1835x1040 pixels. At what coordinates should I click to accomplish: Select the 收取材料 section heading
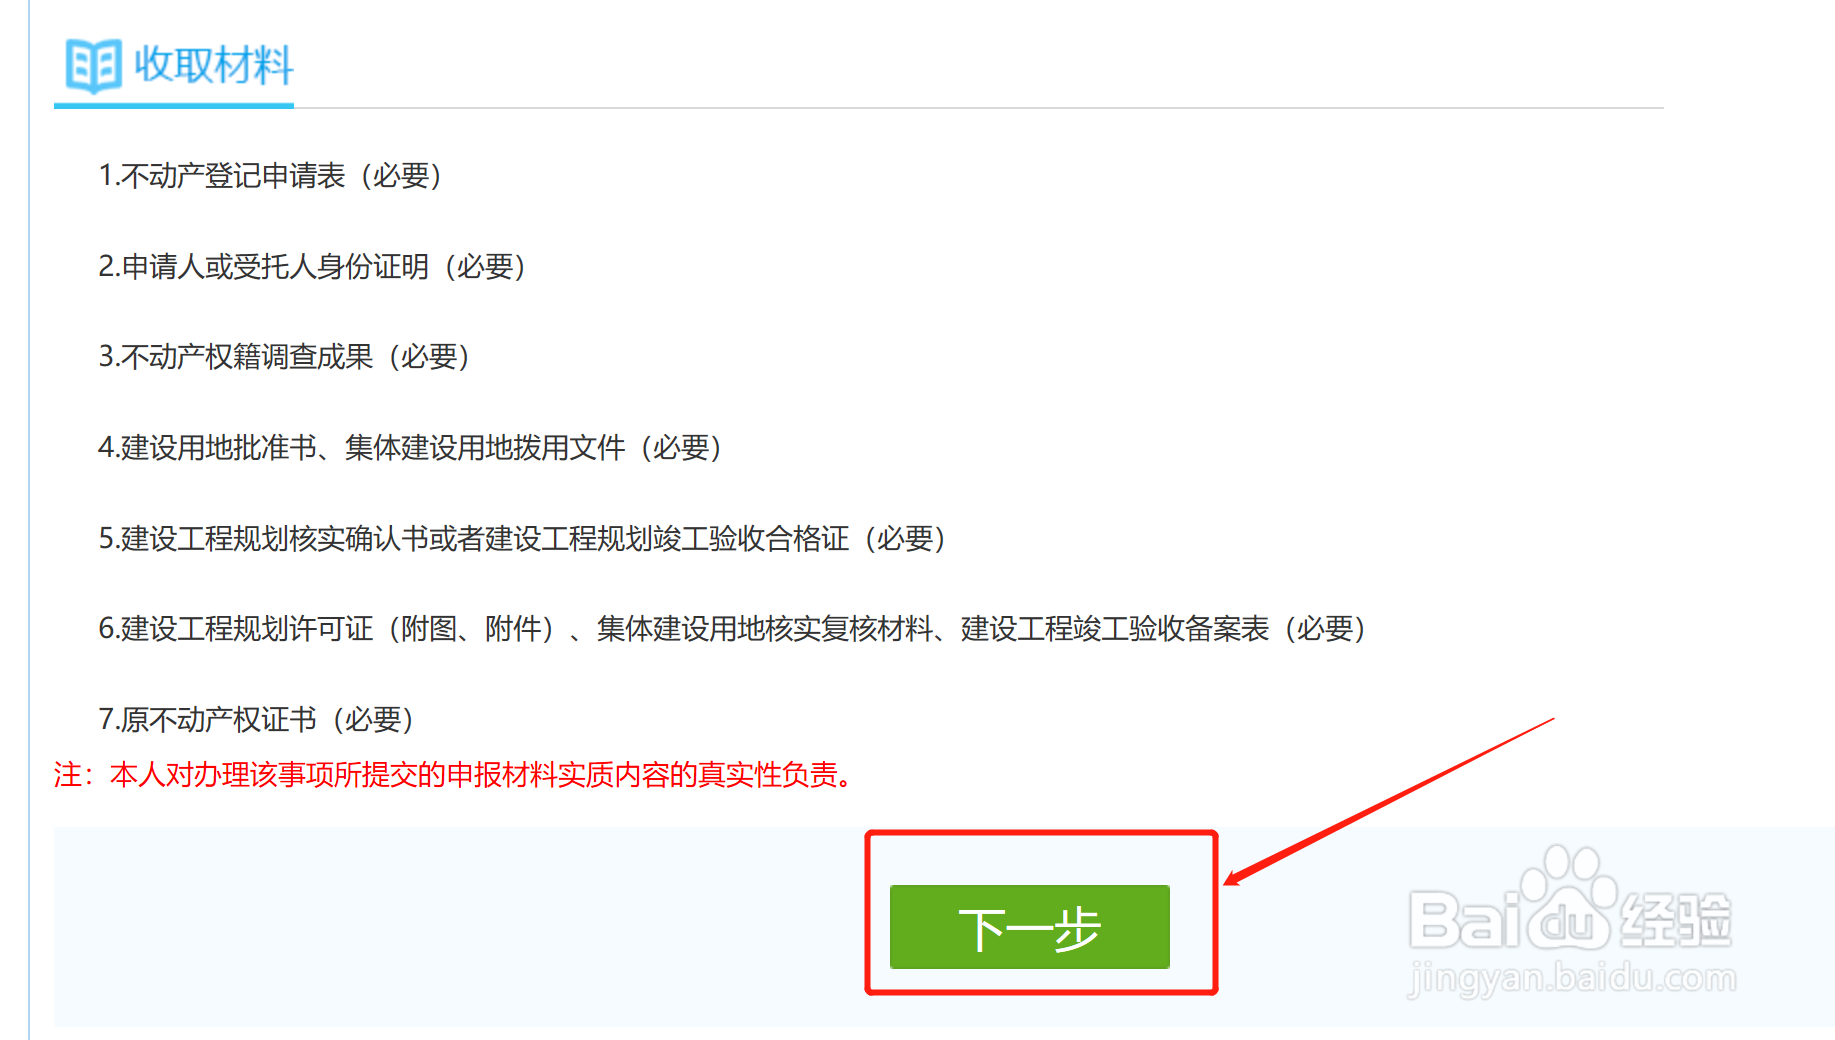[x=213, y=65]
